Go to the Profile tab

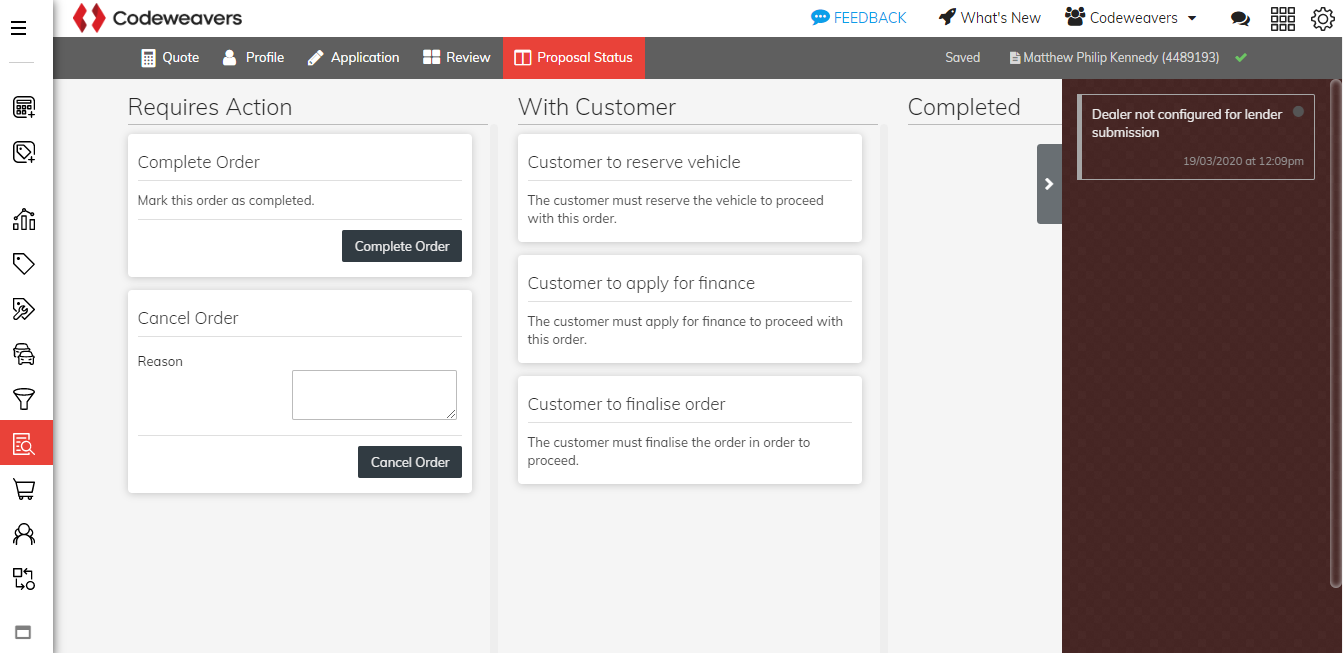coord(253,58)
